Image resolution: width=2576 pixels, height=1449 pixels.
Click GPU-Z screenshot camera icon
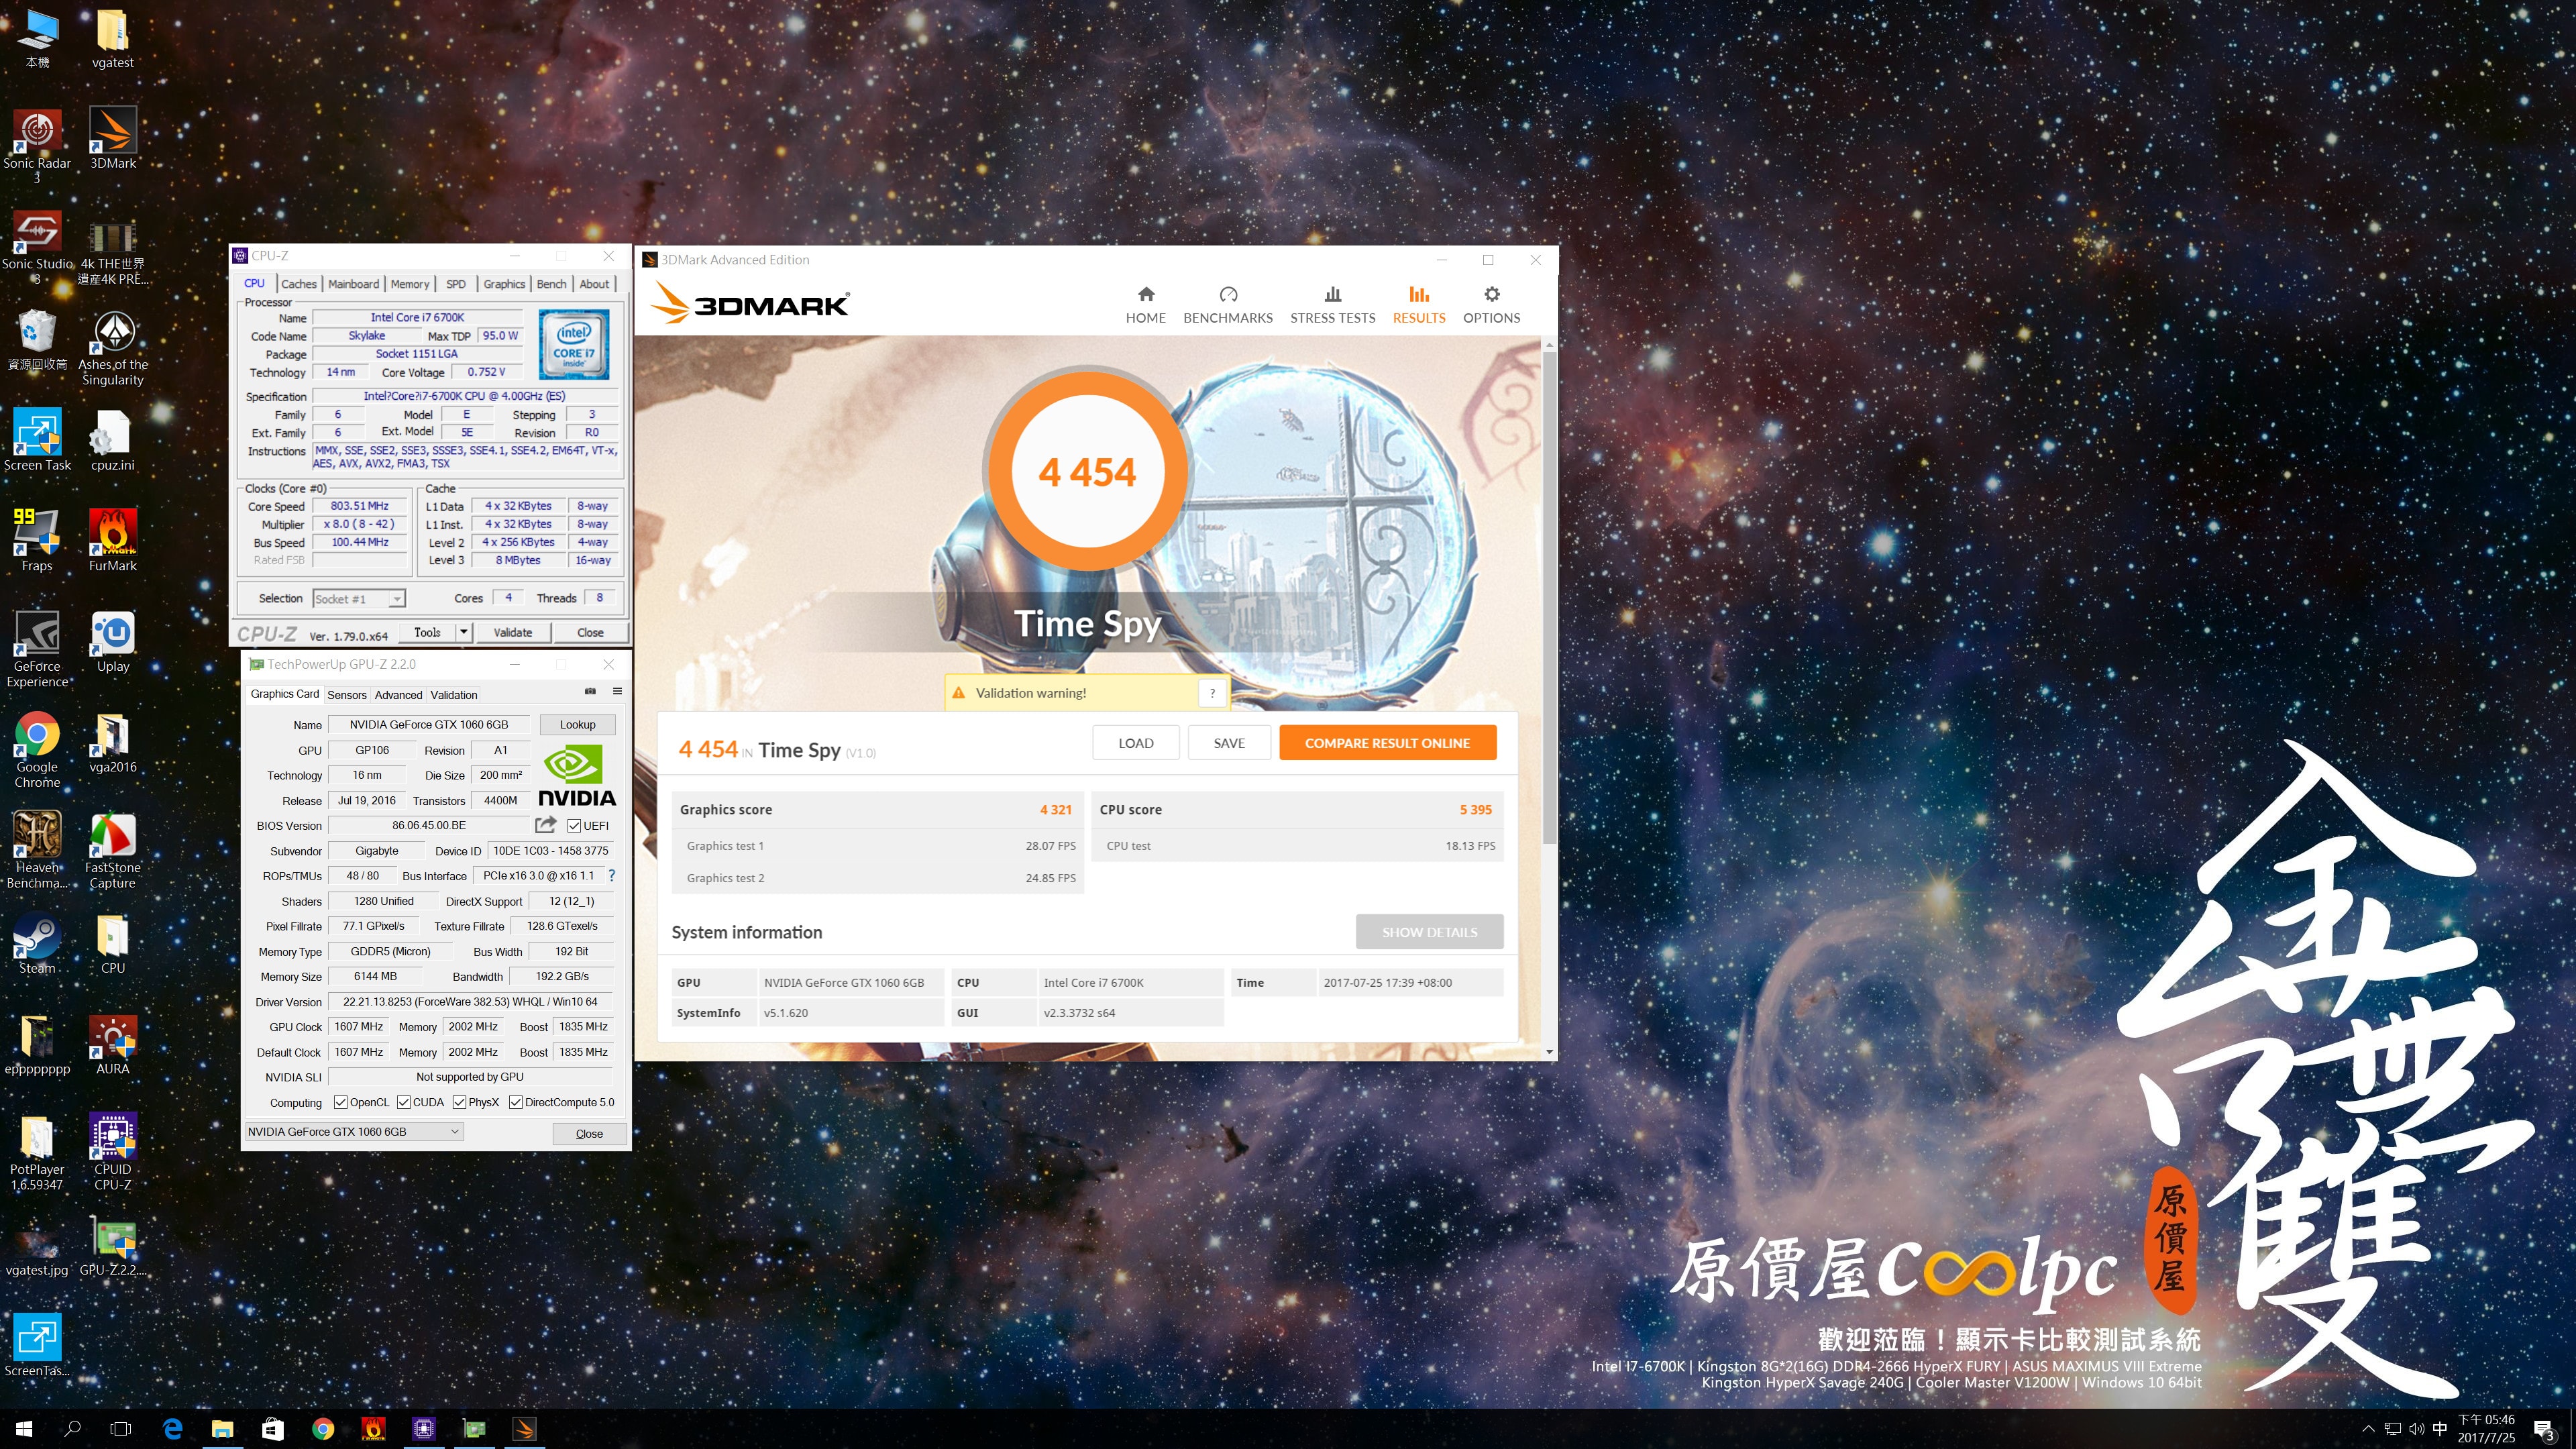click(x=590, y=691)
